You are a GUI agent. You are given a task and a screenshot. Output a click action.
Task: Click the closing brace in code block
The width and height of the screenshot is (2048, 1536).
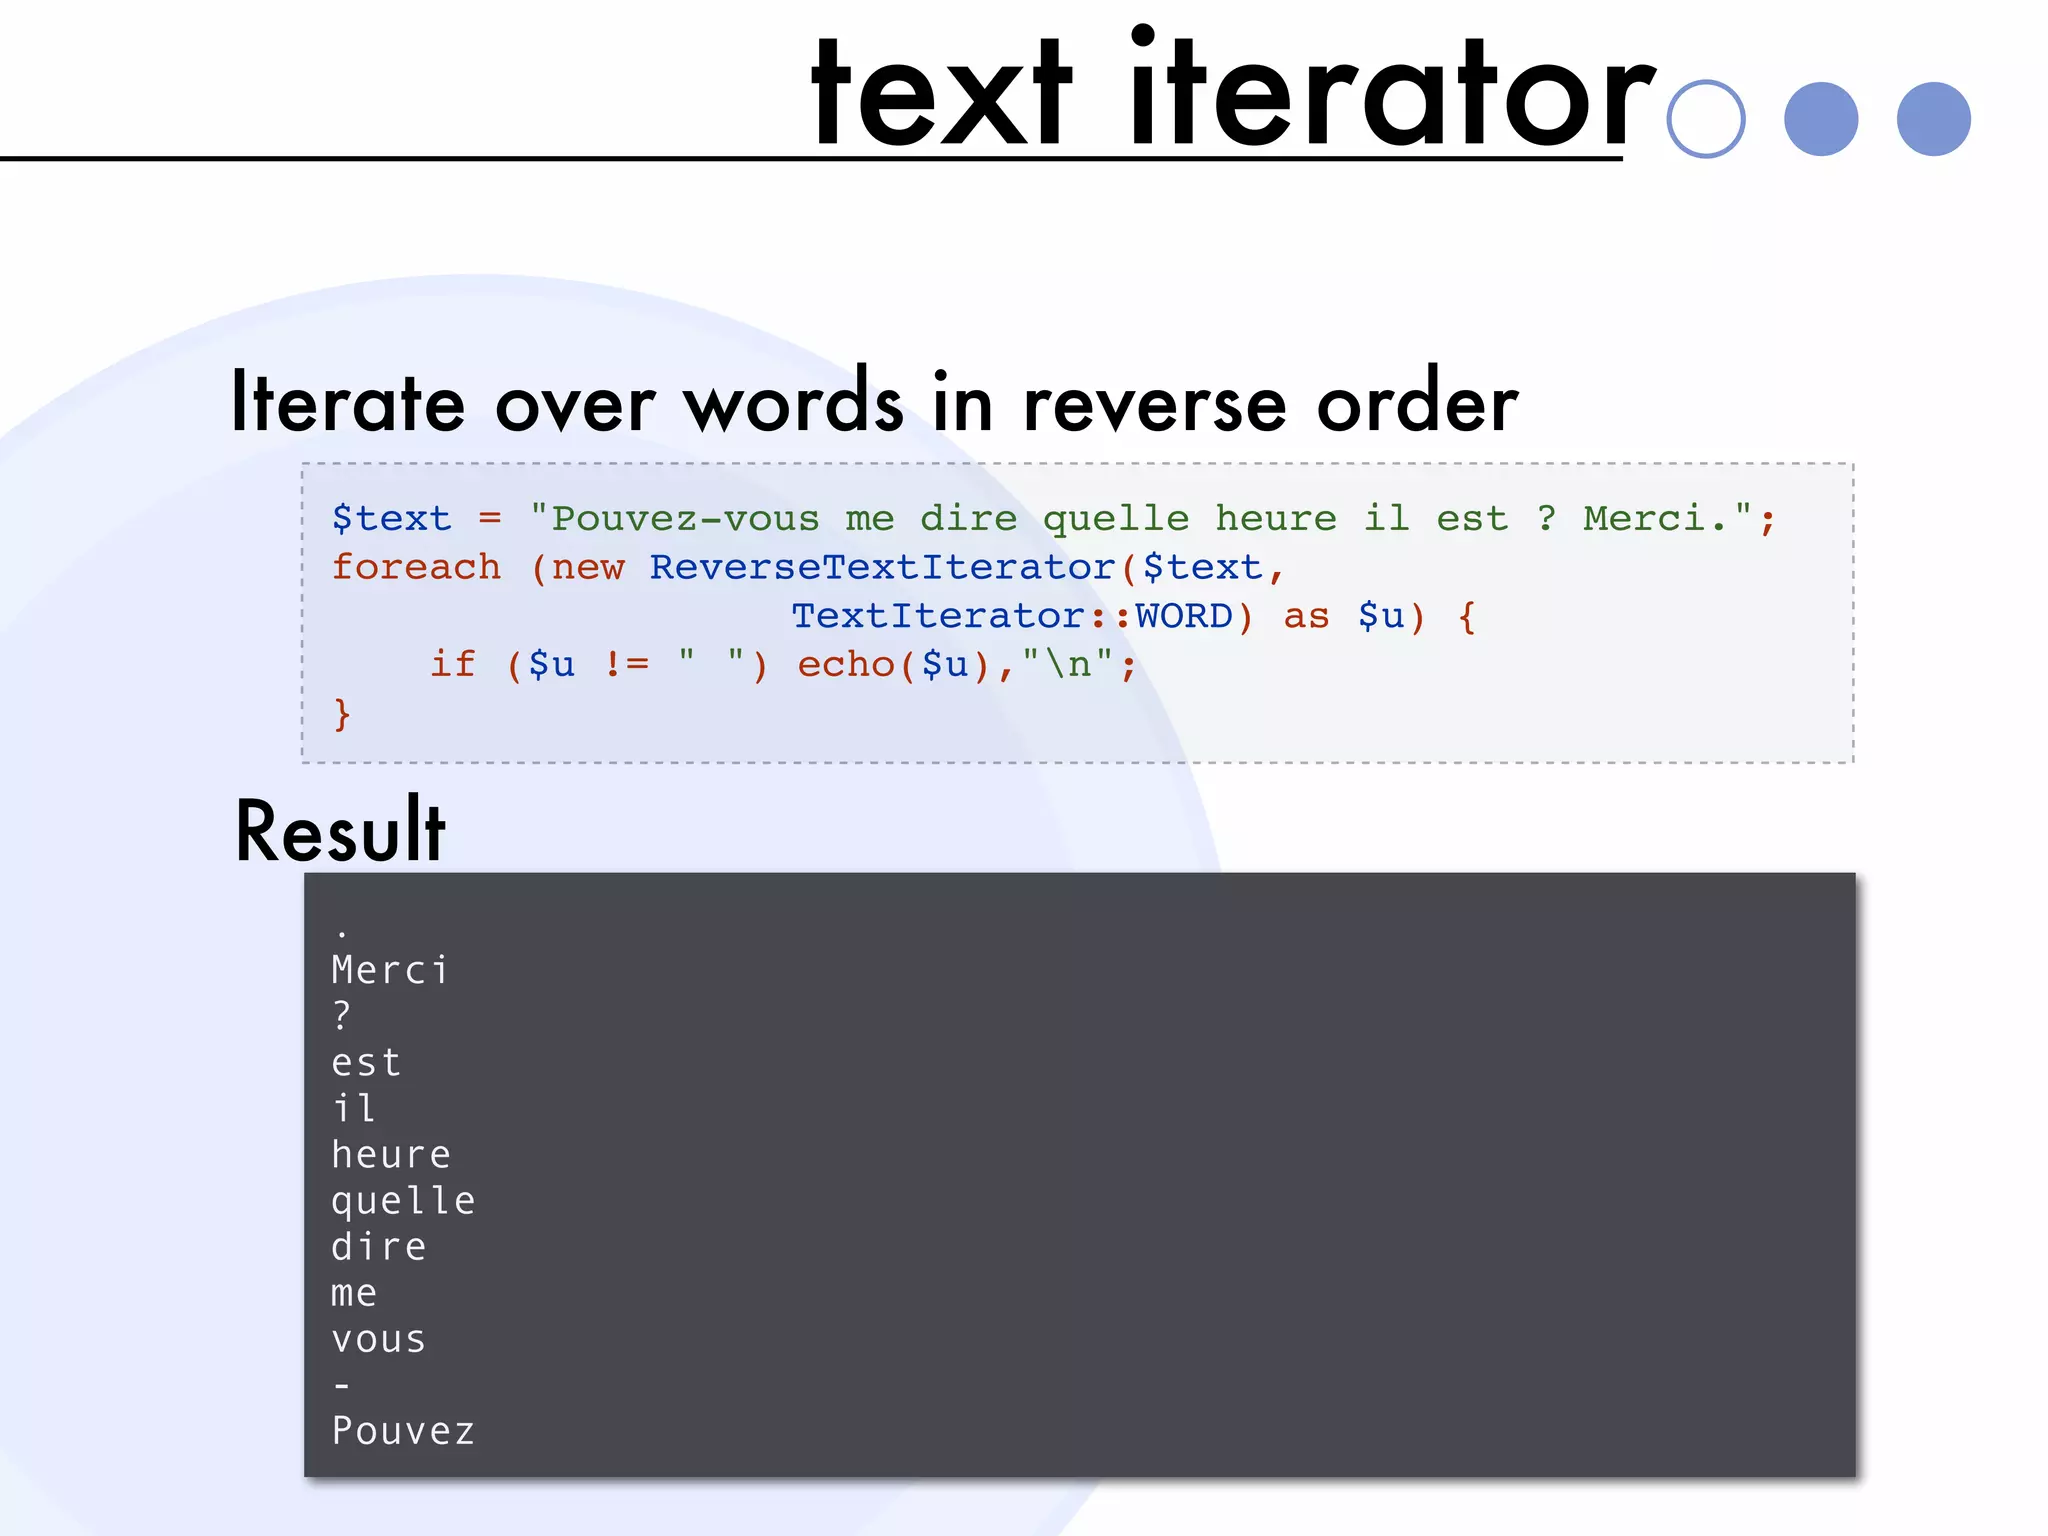(342, 713)
